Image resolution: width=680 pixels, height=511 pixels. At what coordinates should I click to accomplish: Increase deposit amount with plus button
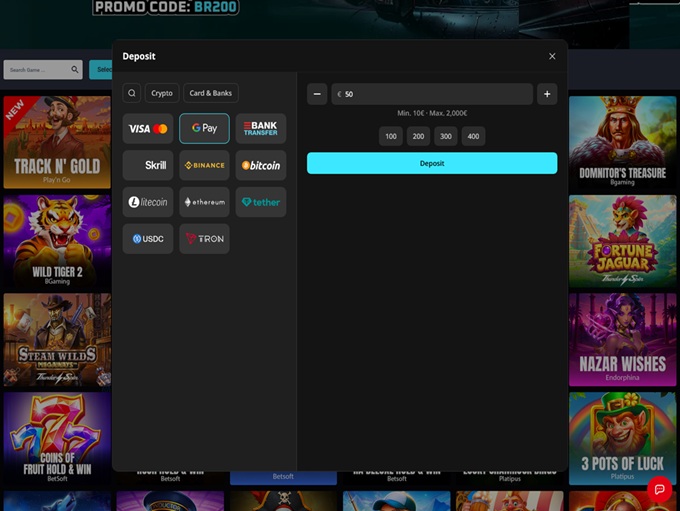pos(547,94)
